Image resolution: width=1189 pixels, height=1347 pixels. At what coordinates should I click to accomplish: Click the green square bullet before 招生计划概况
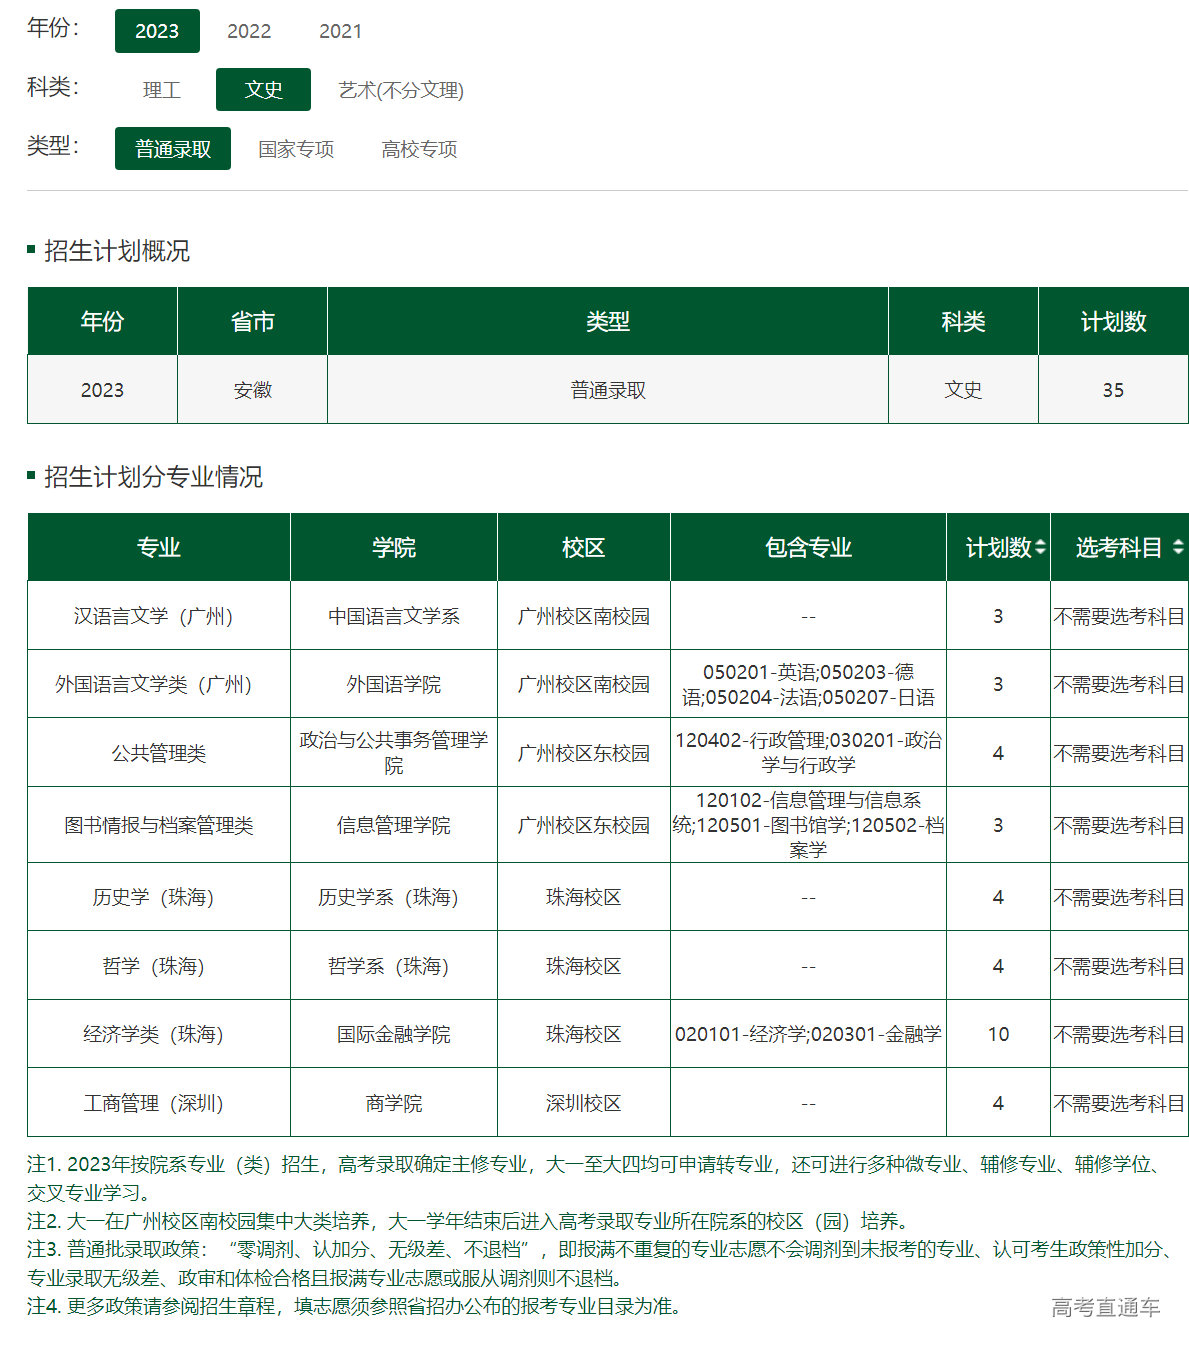click(33, 250)
